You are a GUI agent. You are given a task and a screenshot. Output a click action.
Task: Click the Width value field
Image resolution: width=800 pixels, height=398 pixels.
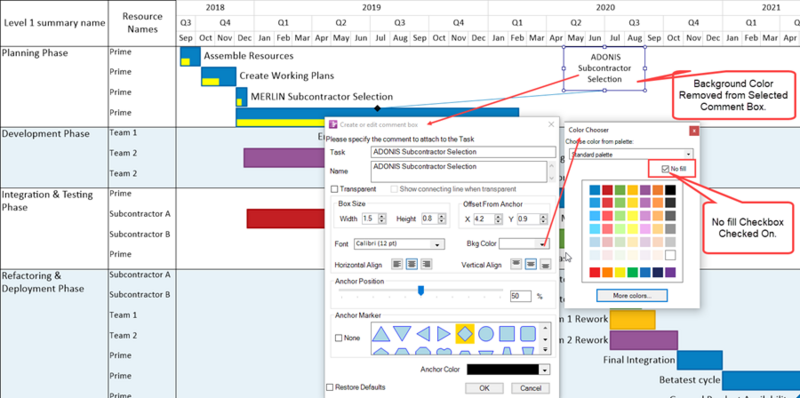click(370, 219)
